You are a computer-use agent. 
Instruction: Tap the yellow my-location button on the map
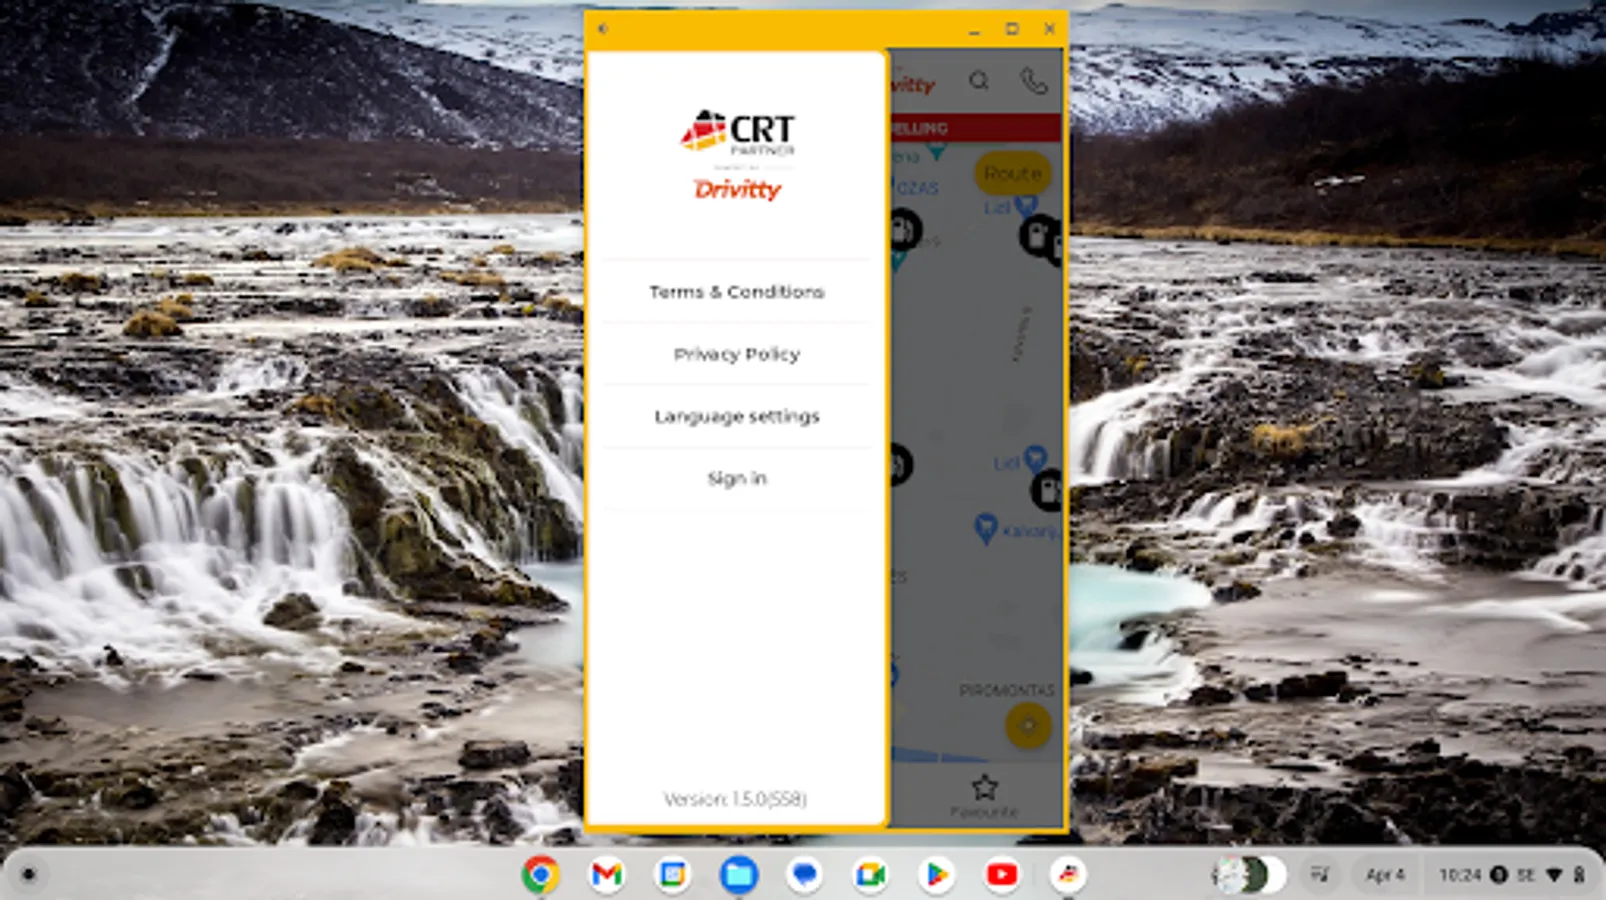pyautogui.click(x=1028, y=726)
